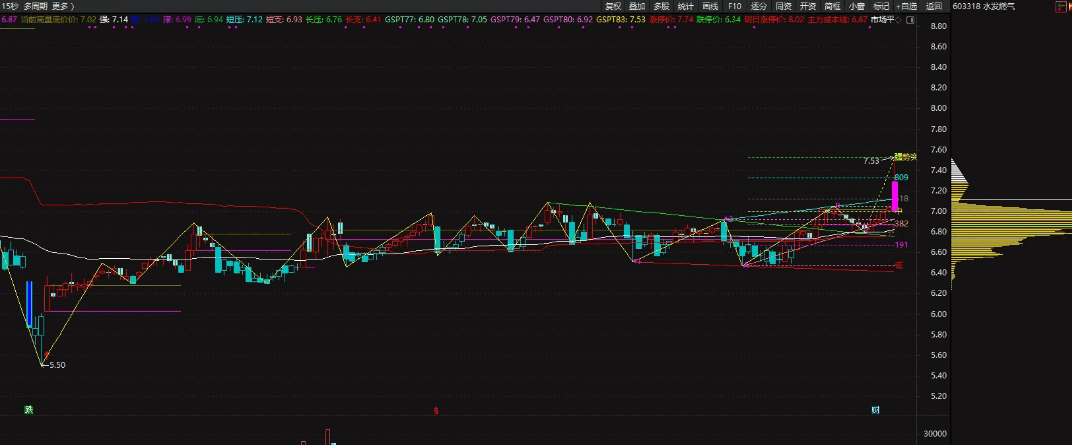Screen dimensions: 1072x445
Task: Click the GSPT77: 6.80 indicator label
Action: click(410, 19)
